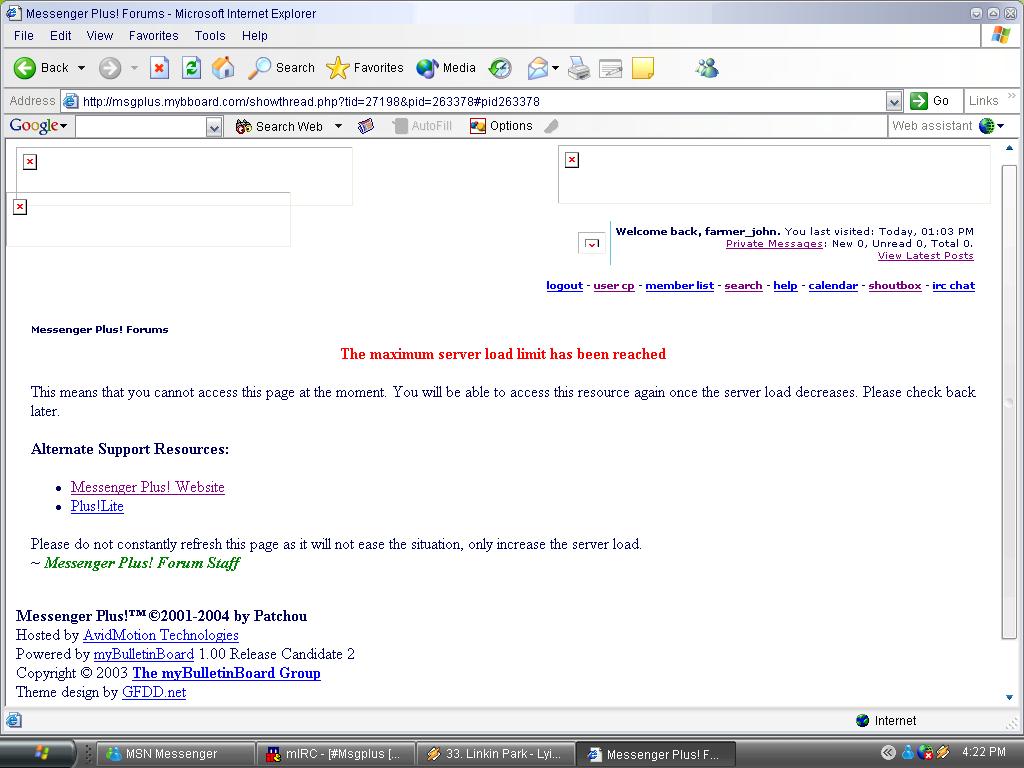Screen dimensions: 1024x768
Task: Click the Edit page toolbar icon
Action: click(x=611, y=68)
